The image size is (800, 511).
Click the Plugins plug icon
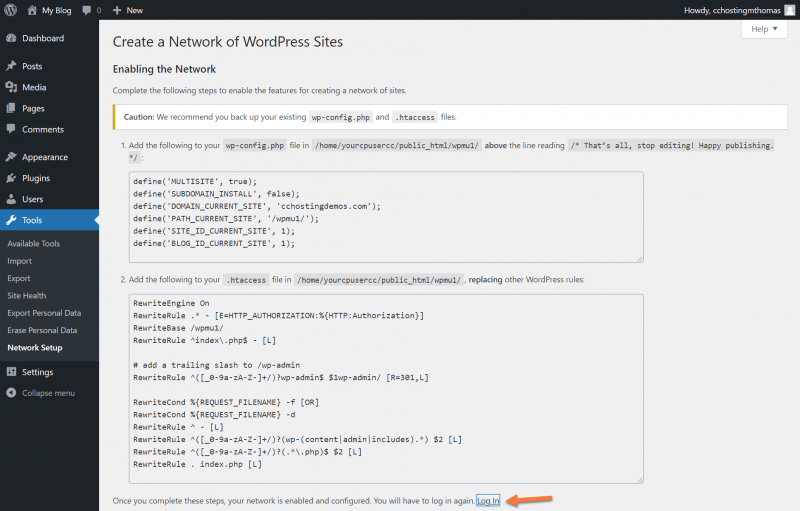coord(11,178)
